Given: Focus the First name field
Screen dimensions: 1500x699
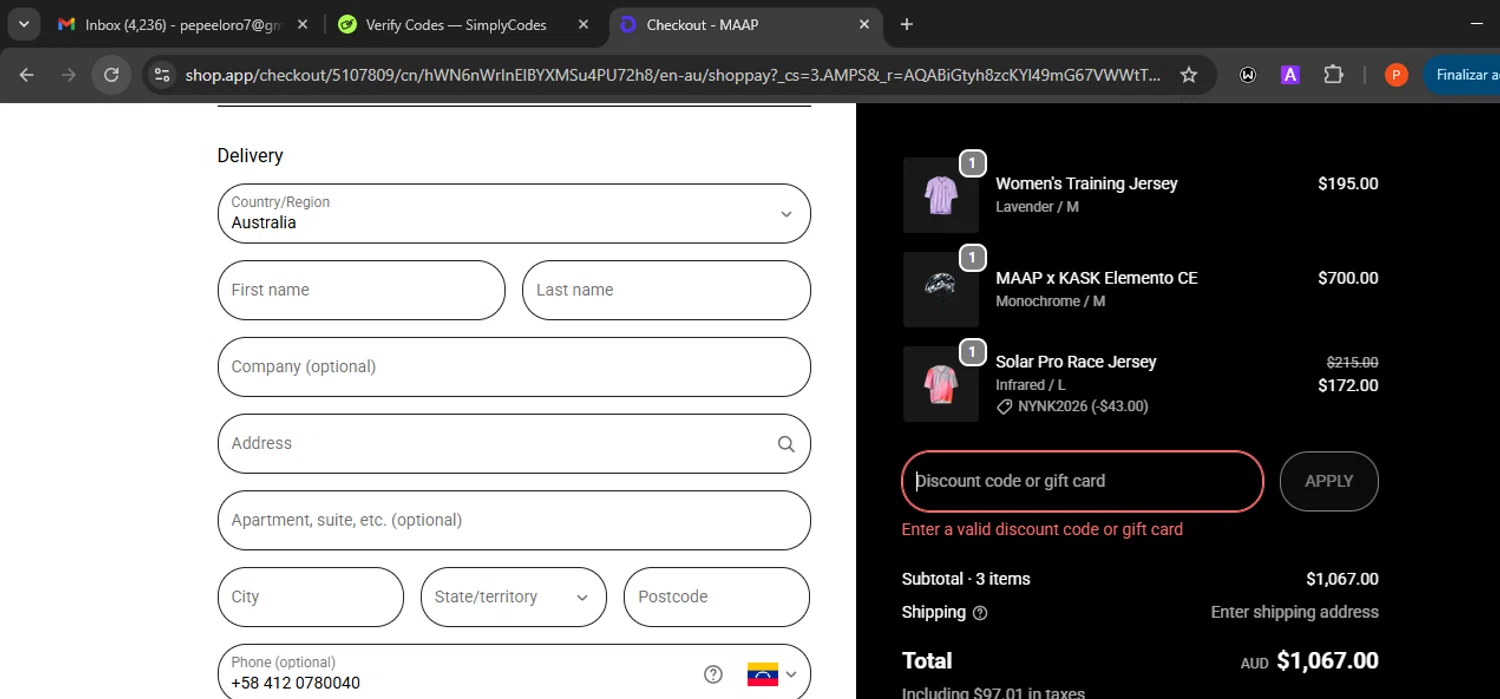Looking at the screenshot, I should (361, 290).
